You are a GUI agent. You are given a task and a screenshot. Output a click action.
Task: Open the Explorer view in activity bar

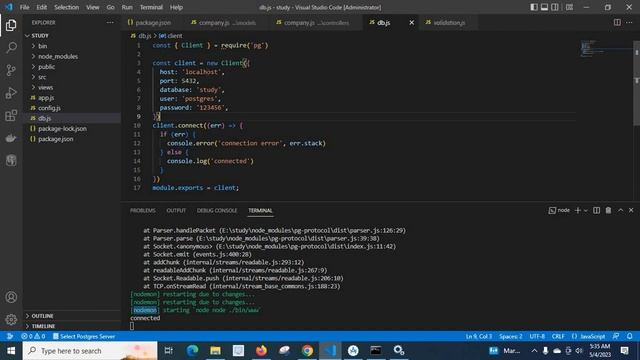(11, 25)
